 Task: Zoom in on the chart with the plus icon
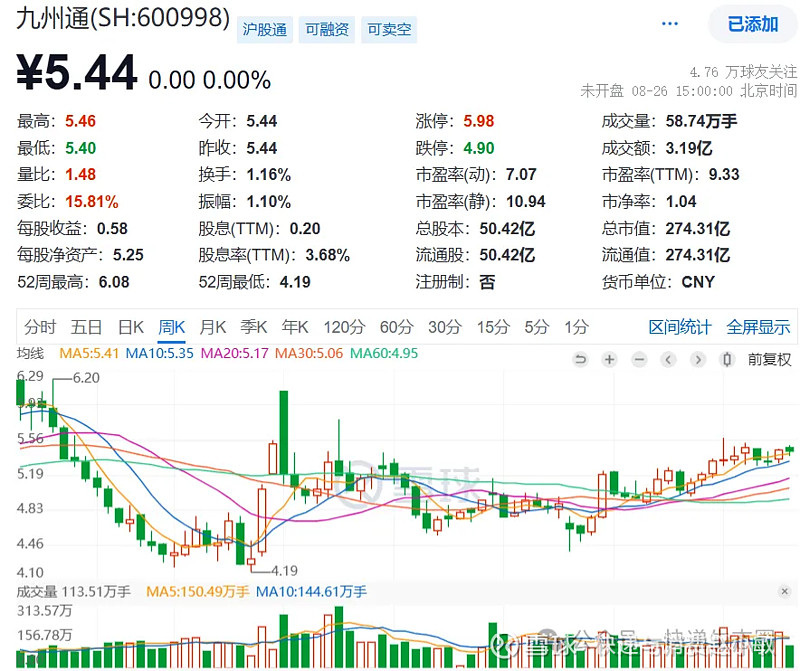point(609,360)
